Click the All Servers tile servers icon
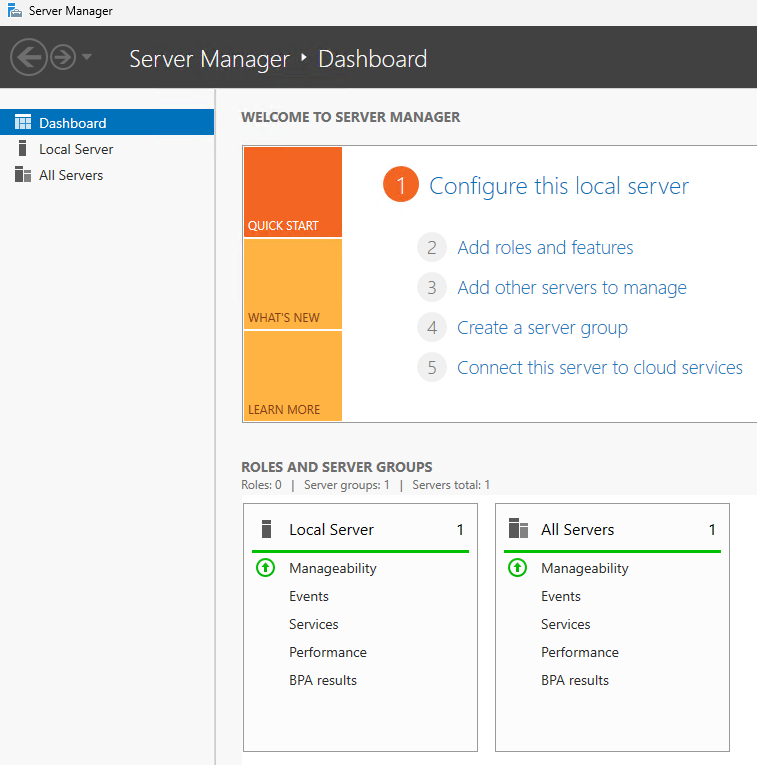757x765 pixels. [x=518, y=528]
